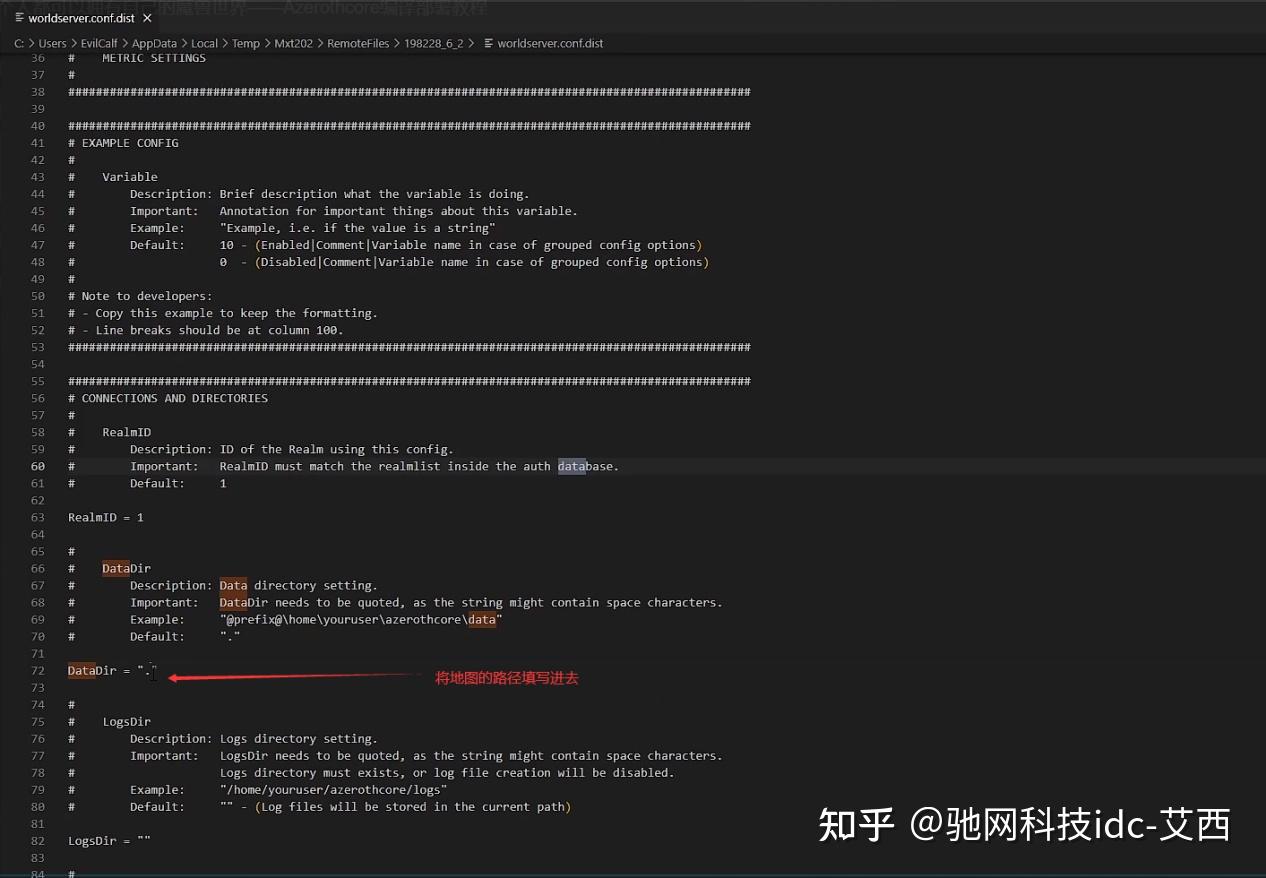
Task: Click Users in the breadcrumb path
Action: (52, 43)
